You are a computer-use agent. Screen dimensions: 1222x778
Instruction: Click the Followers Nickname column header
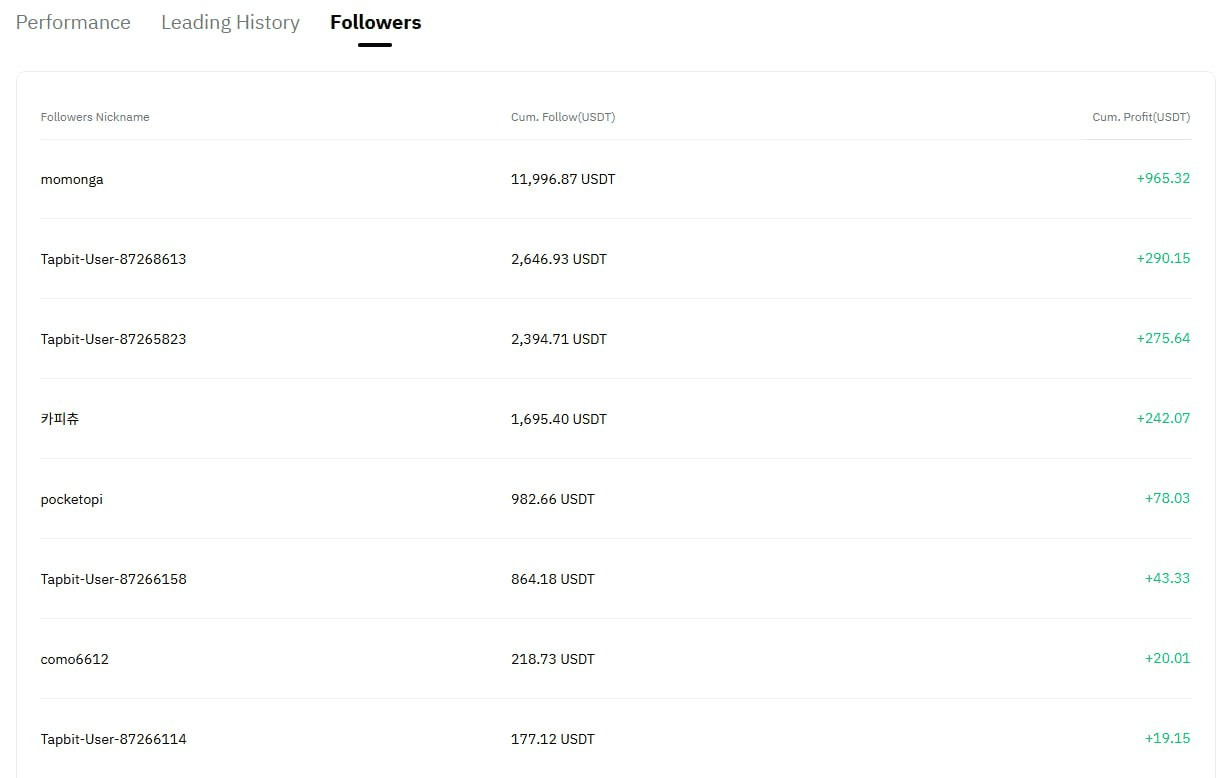[x=95, y=117]
